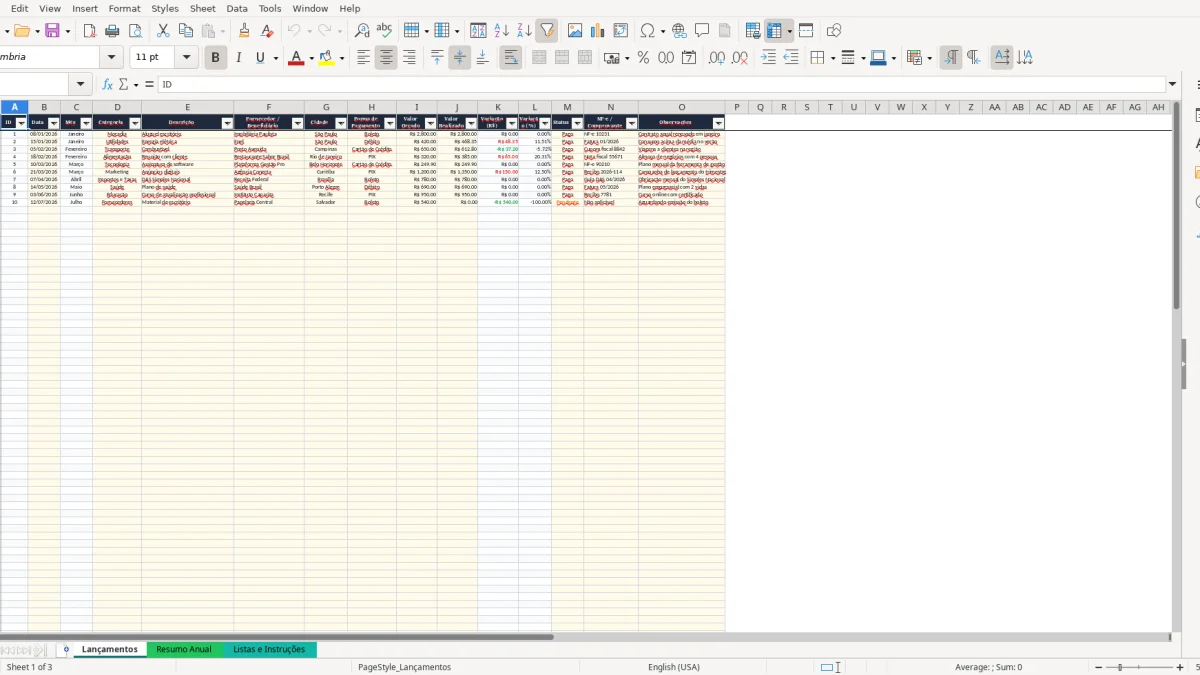1200x675 pixels.
Task: Sort ascending A to Z
Action: 501,31
